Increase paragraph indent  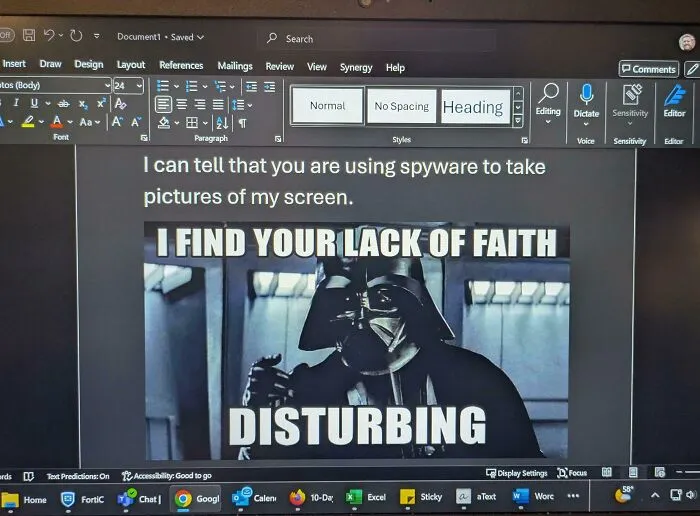[x=270, y=87]
